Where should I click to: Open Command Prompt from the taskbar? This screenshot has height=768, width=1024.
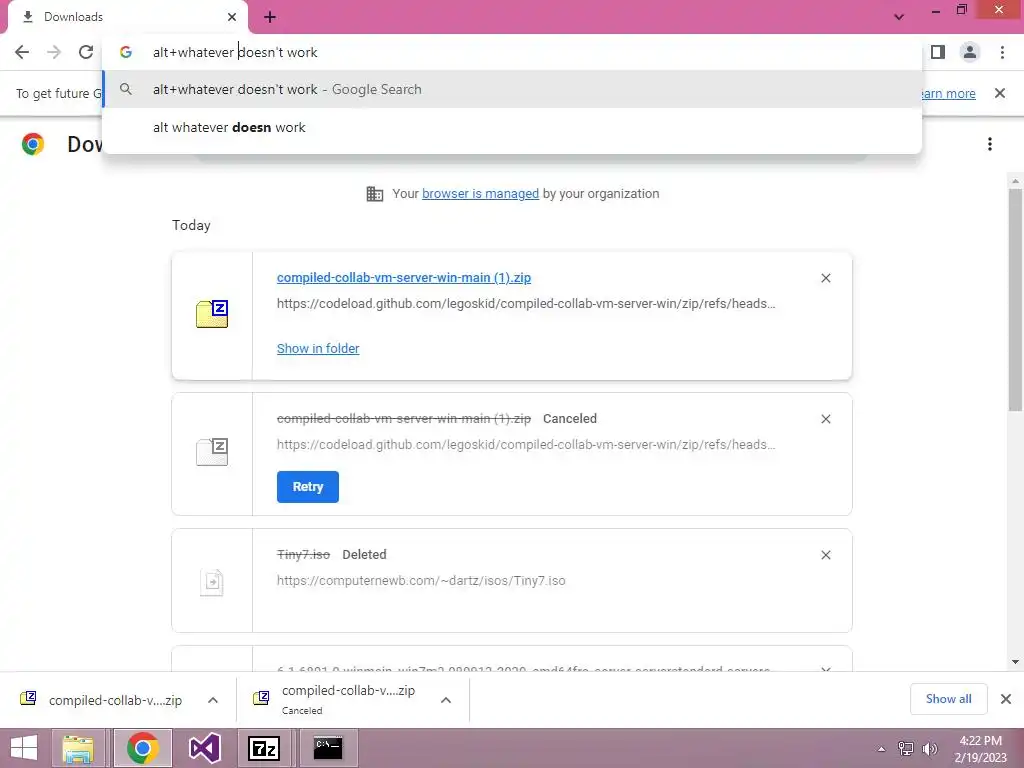[328, 748]
